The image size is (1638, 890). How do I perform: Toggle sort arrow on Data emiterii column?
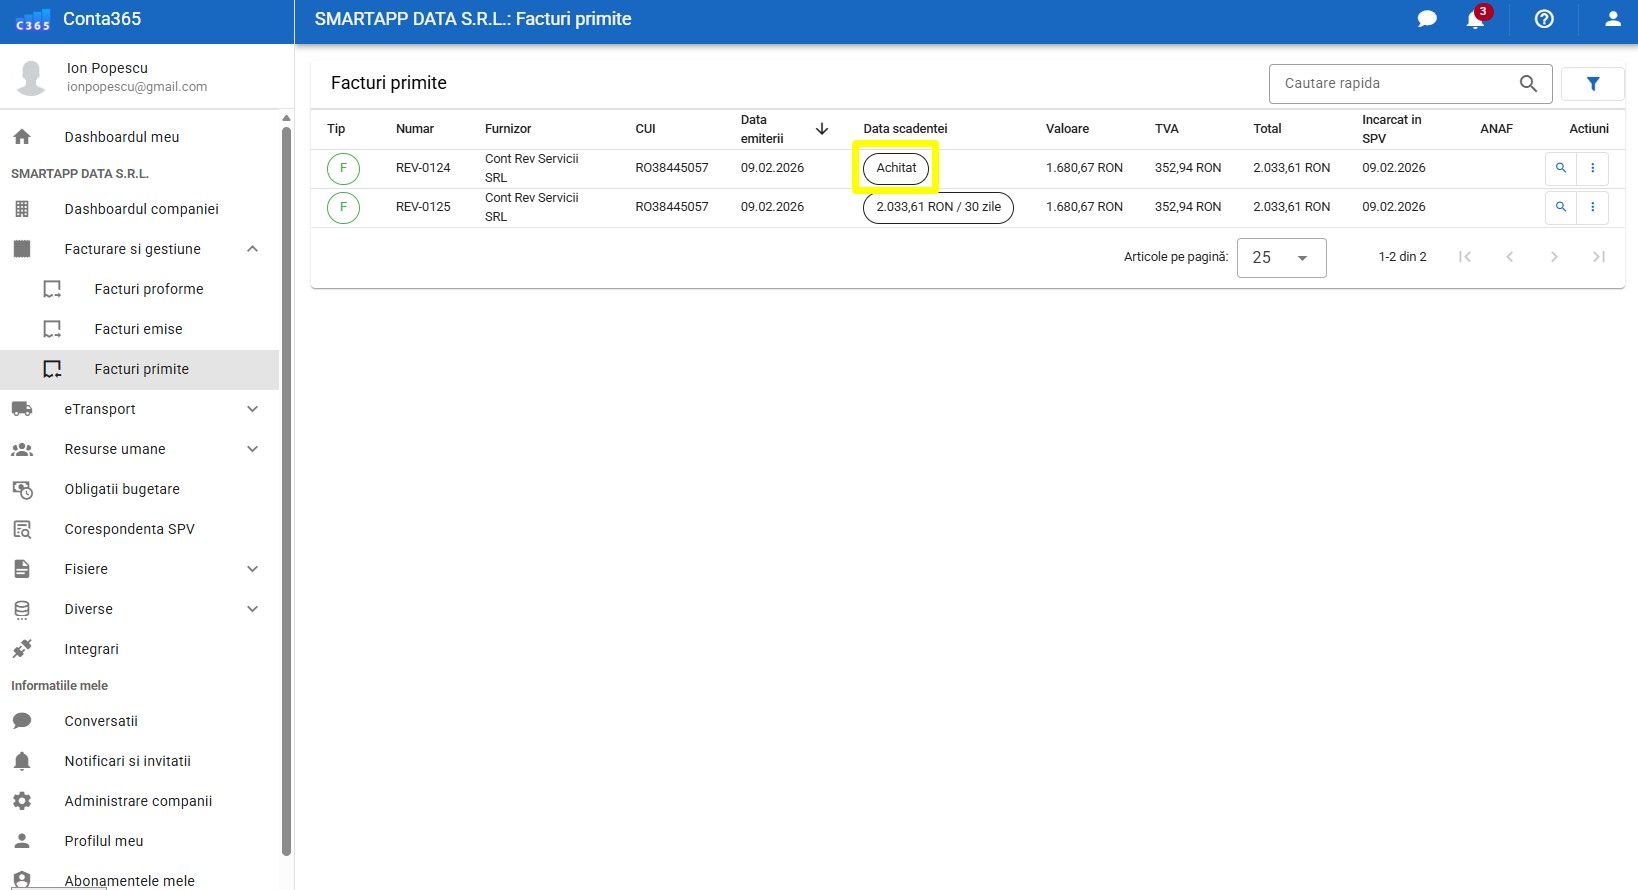pos(822,129)
